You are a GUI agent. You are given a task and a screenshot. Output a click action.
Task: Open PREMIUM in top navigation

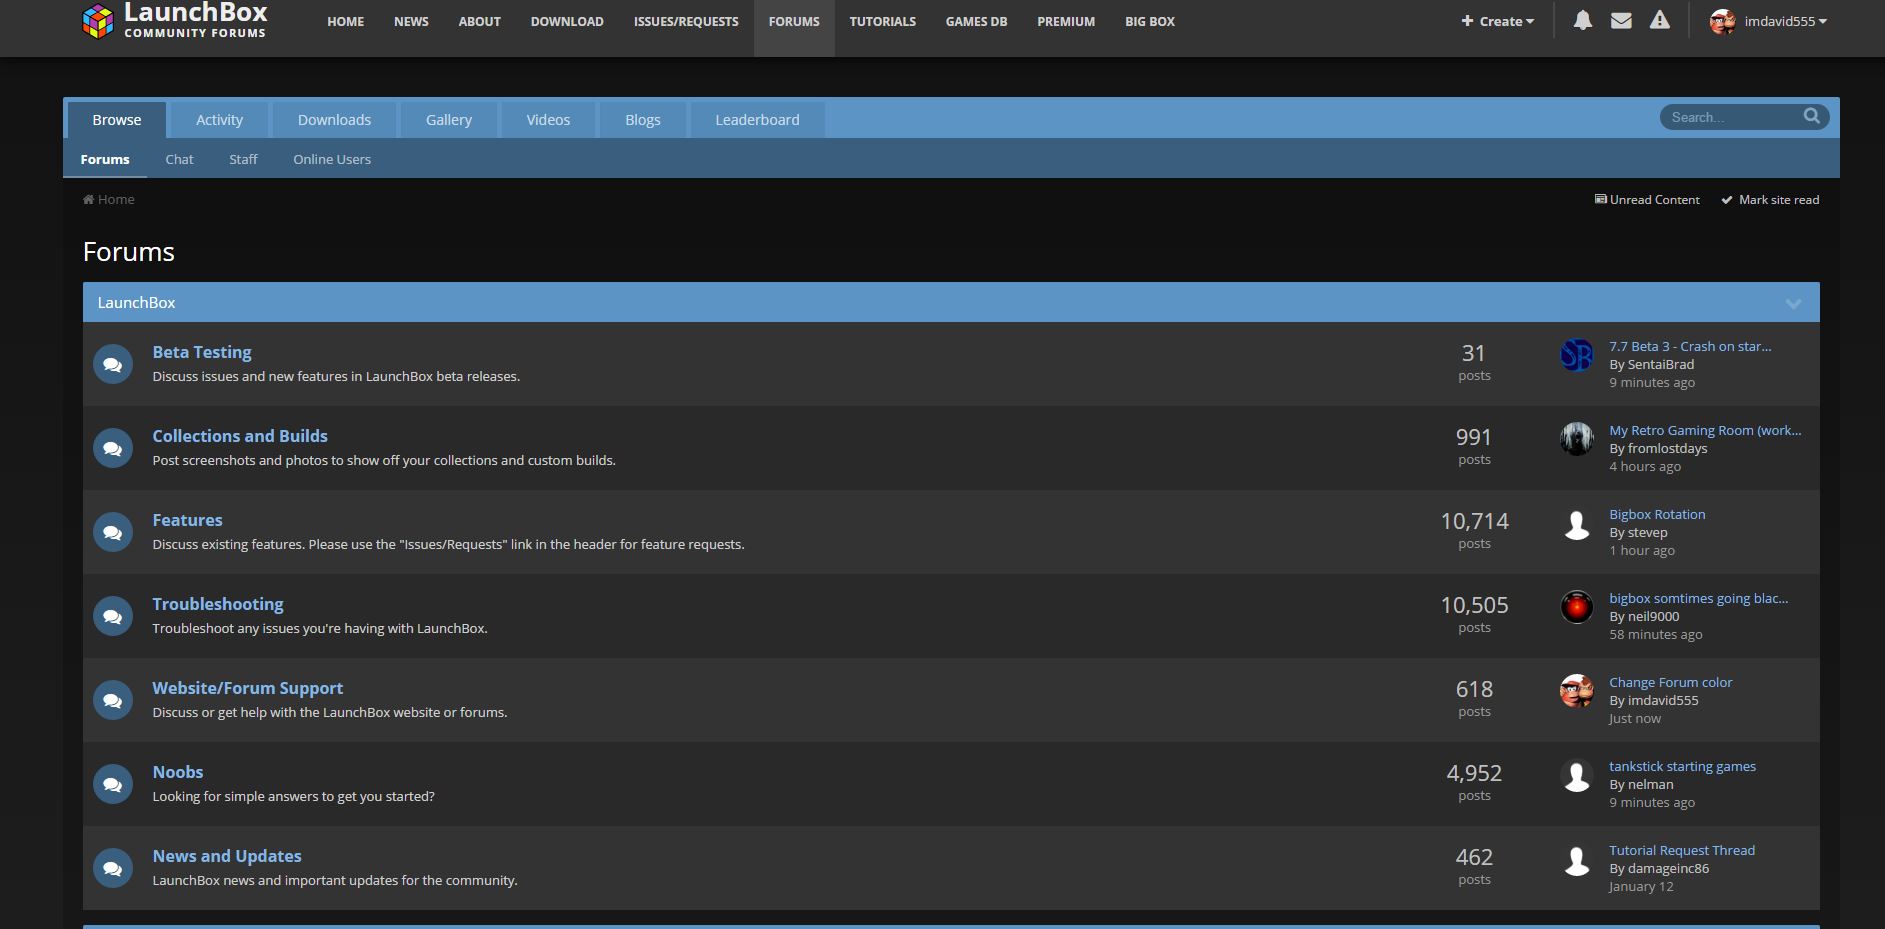(1066, 21)
